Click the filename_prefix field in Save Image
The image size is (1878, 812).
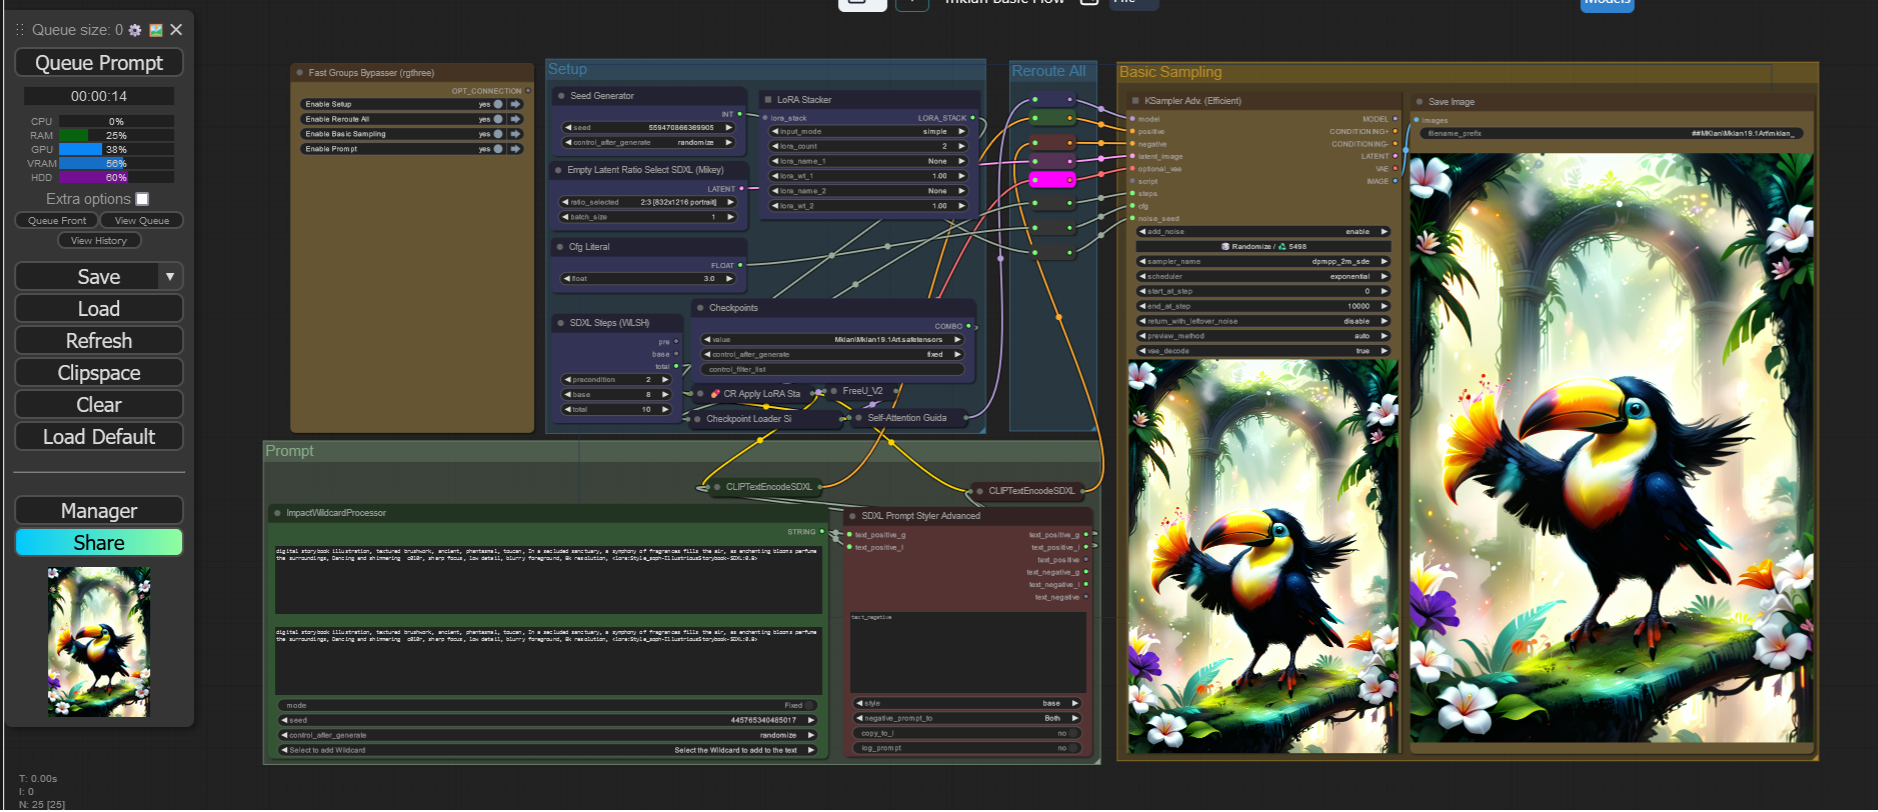coord(1610,133)
